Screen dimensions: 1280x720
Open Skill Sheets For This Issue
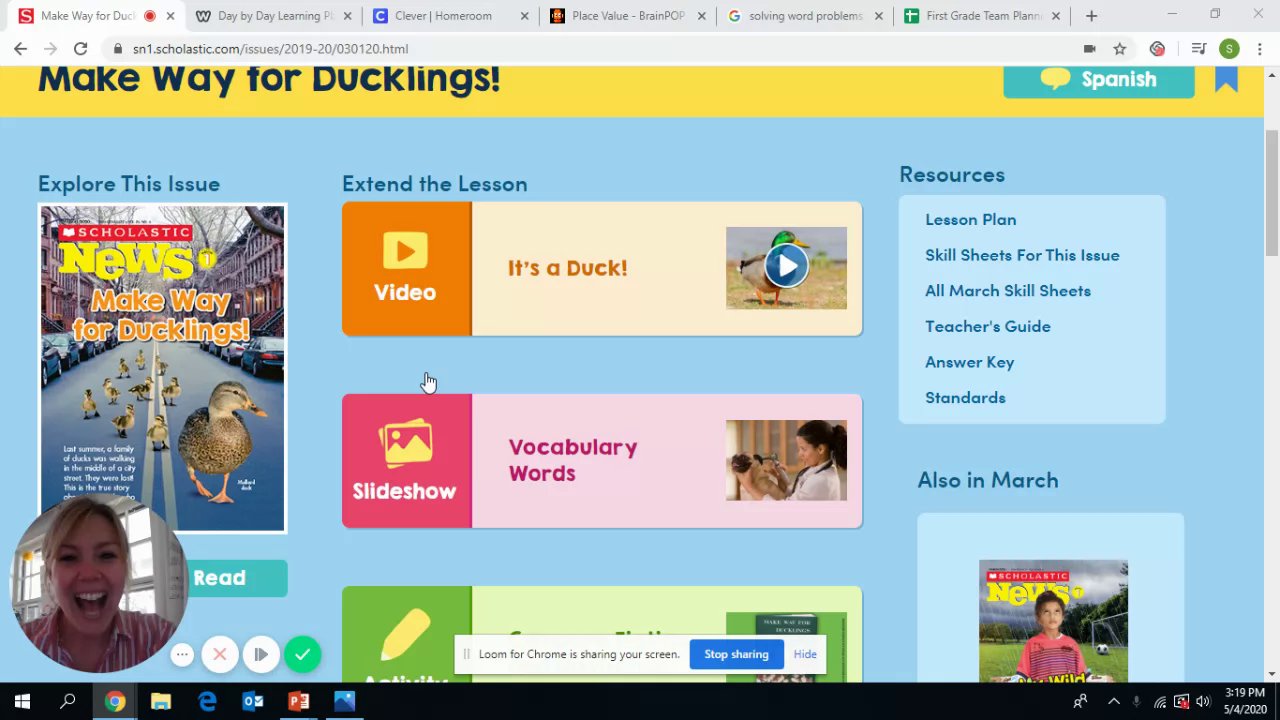coord(1022,255)
